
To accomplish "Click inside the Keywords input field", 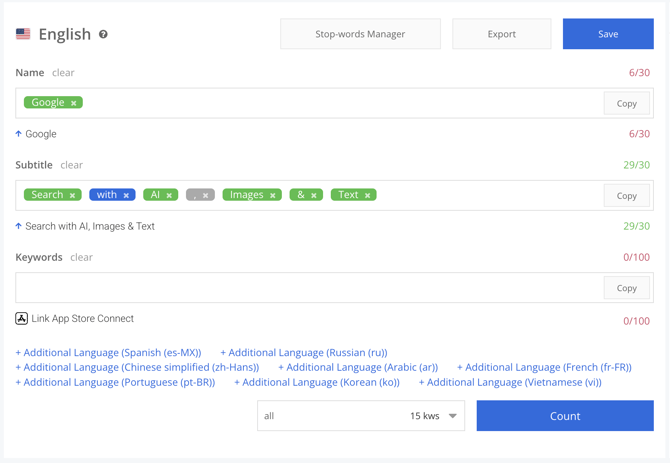I will pos(300,288).
